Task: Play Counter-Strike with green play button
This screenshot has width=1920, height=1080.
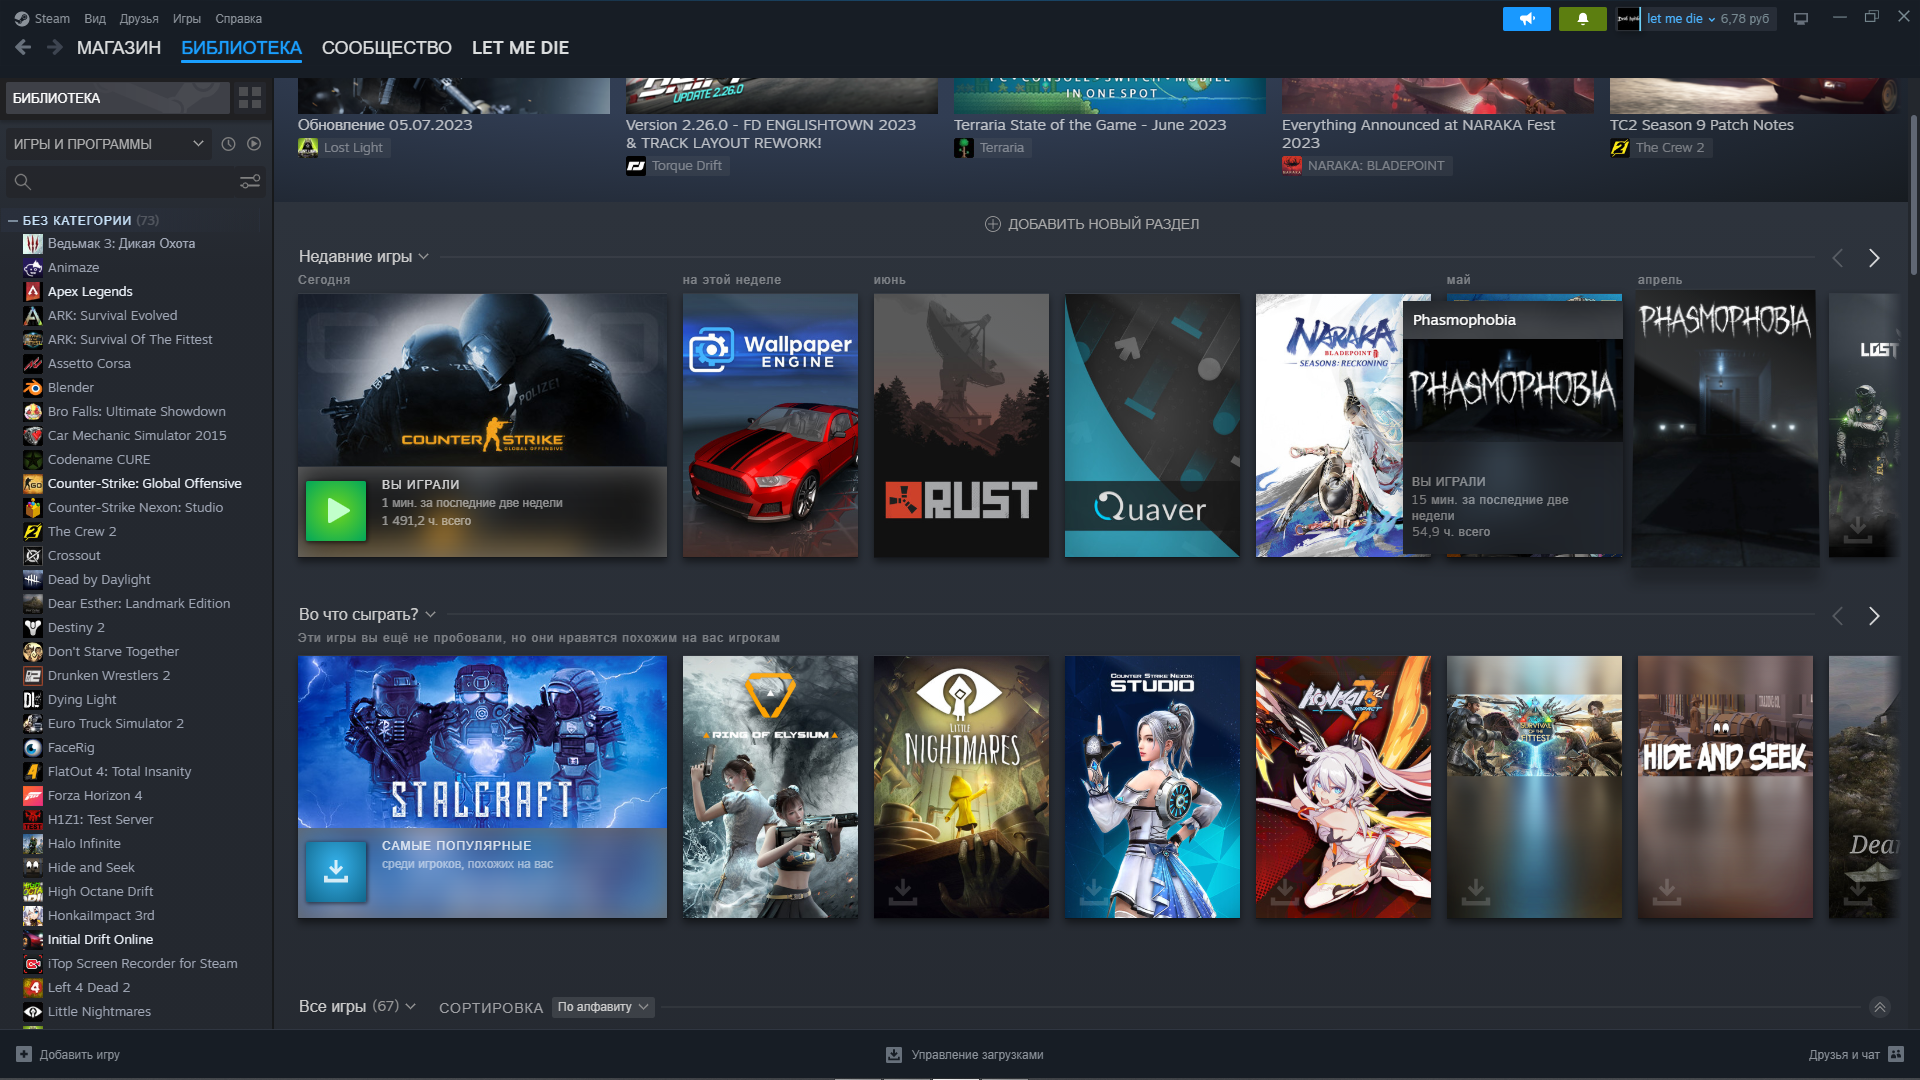Action: pos(336,511)
